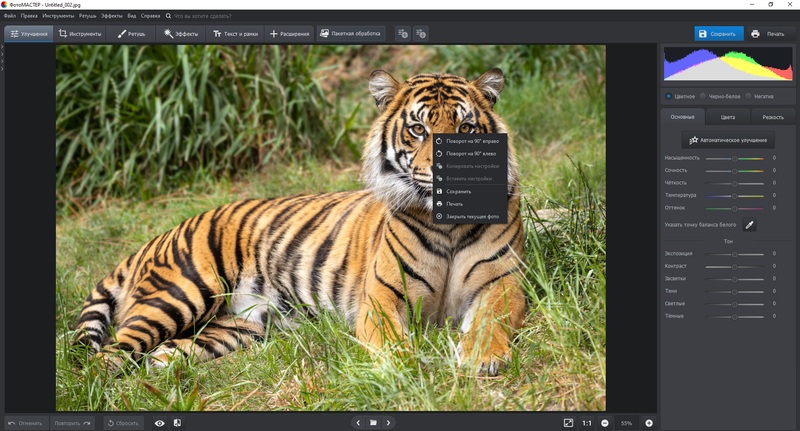Select the Цветное radio option

click(x=669, y=96)
